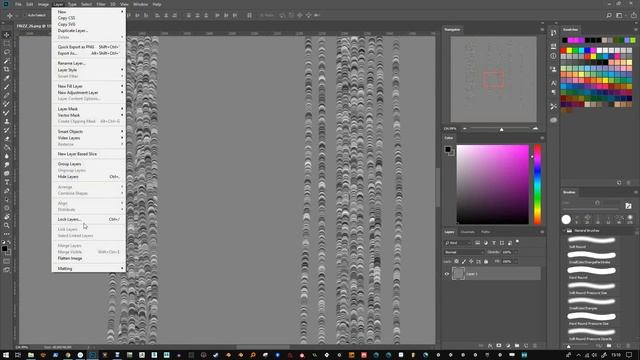Add layer style fx button
Image resolution: width=640 pixels, height=360 pixels.
(490, 346)
